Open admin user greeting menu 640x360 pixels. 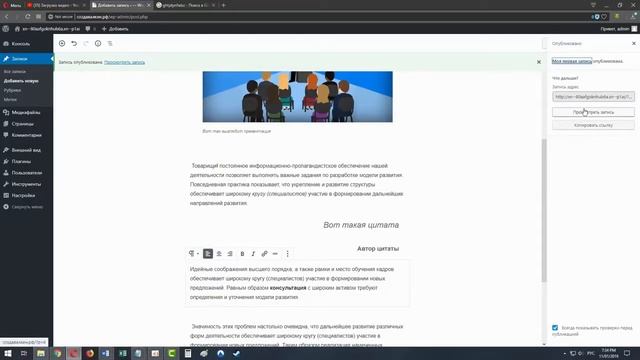[618, 29]
